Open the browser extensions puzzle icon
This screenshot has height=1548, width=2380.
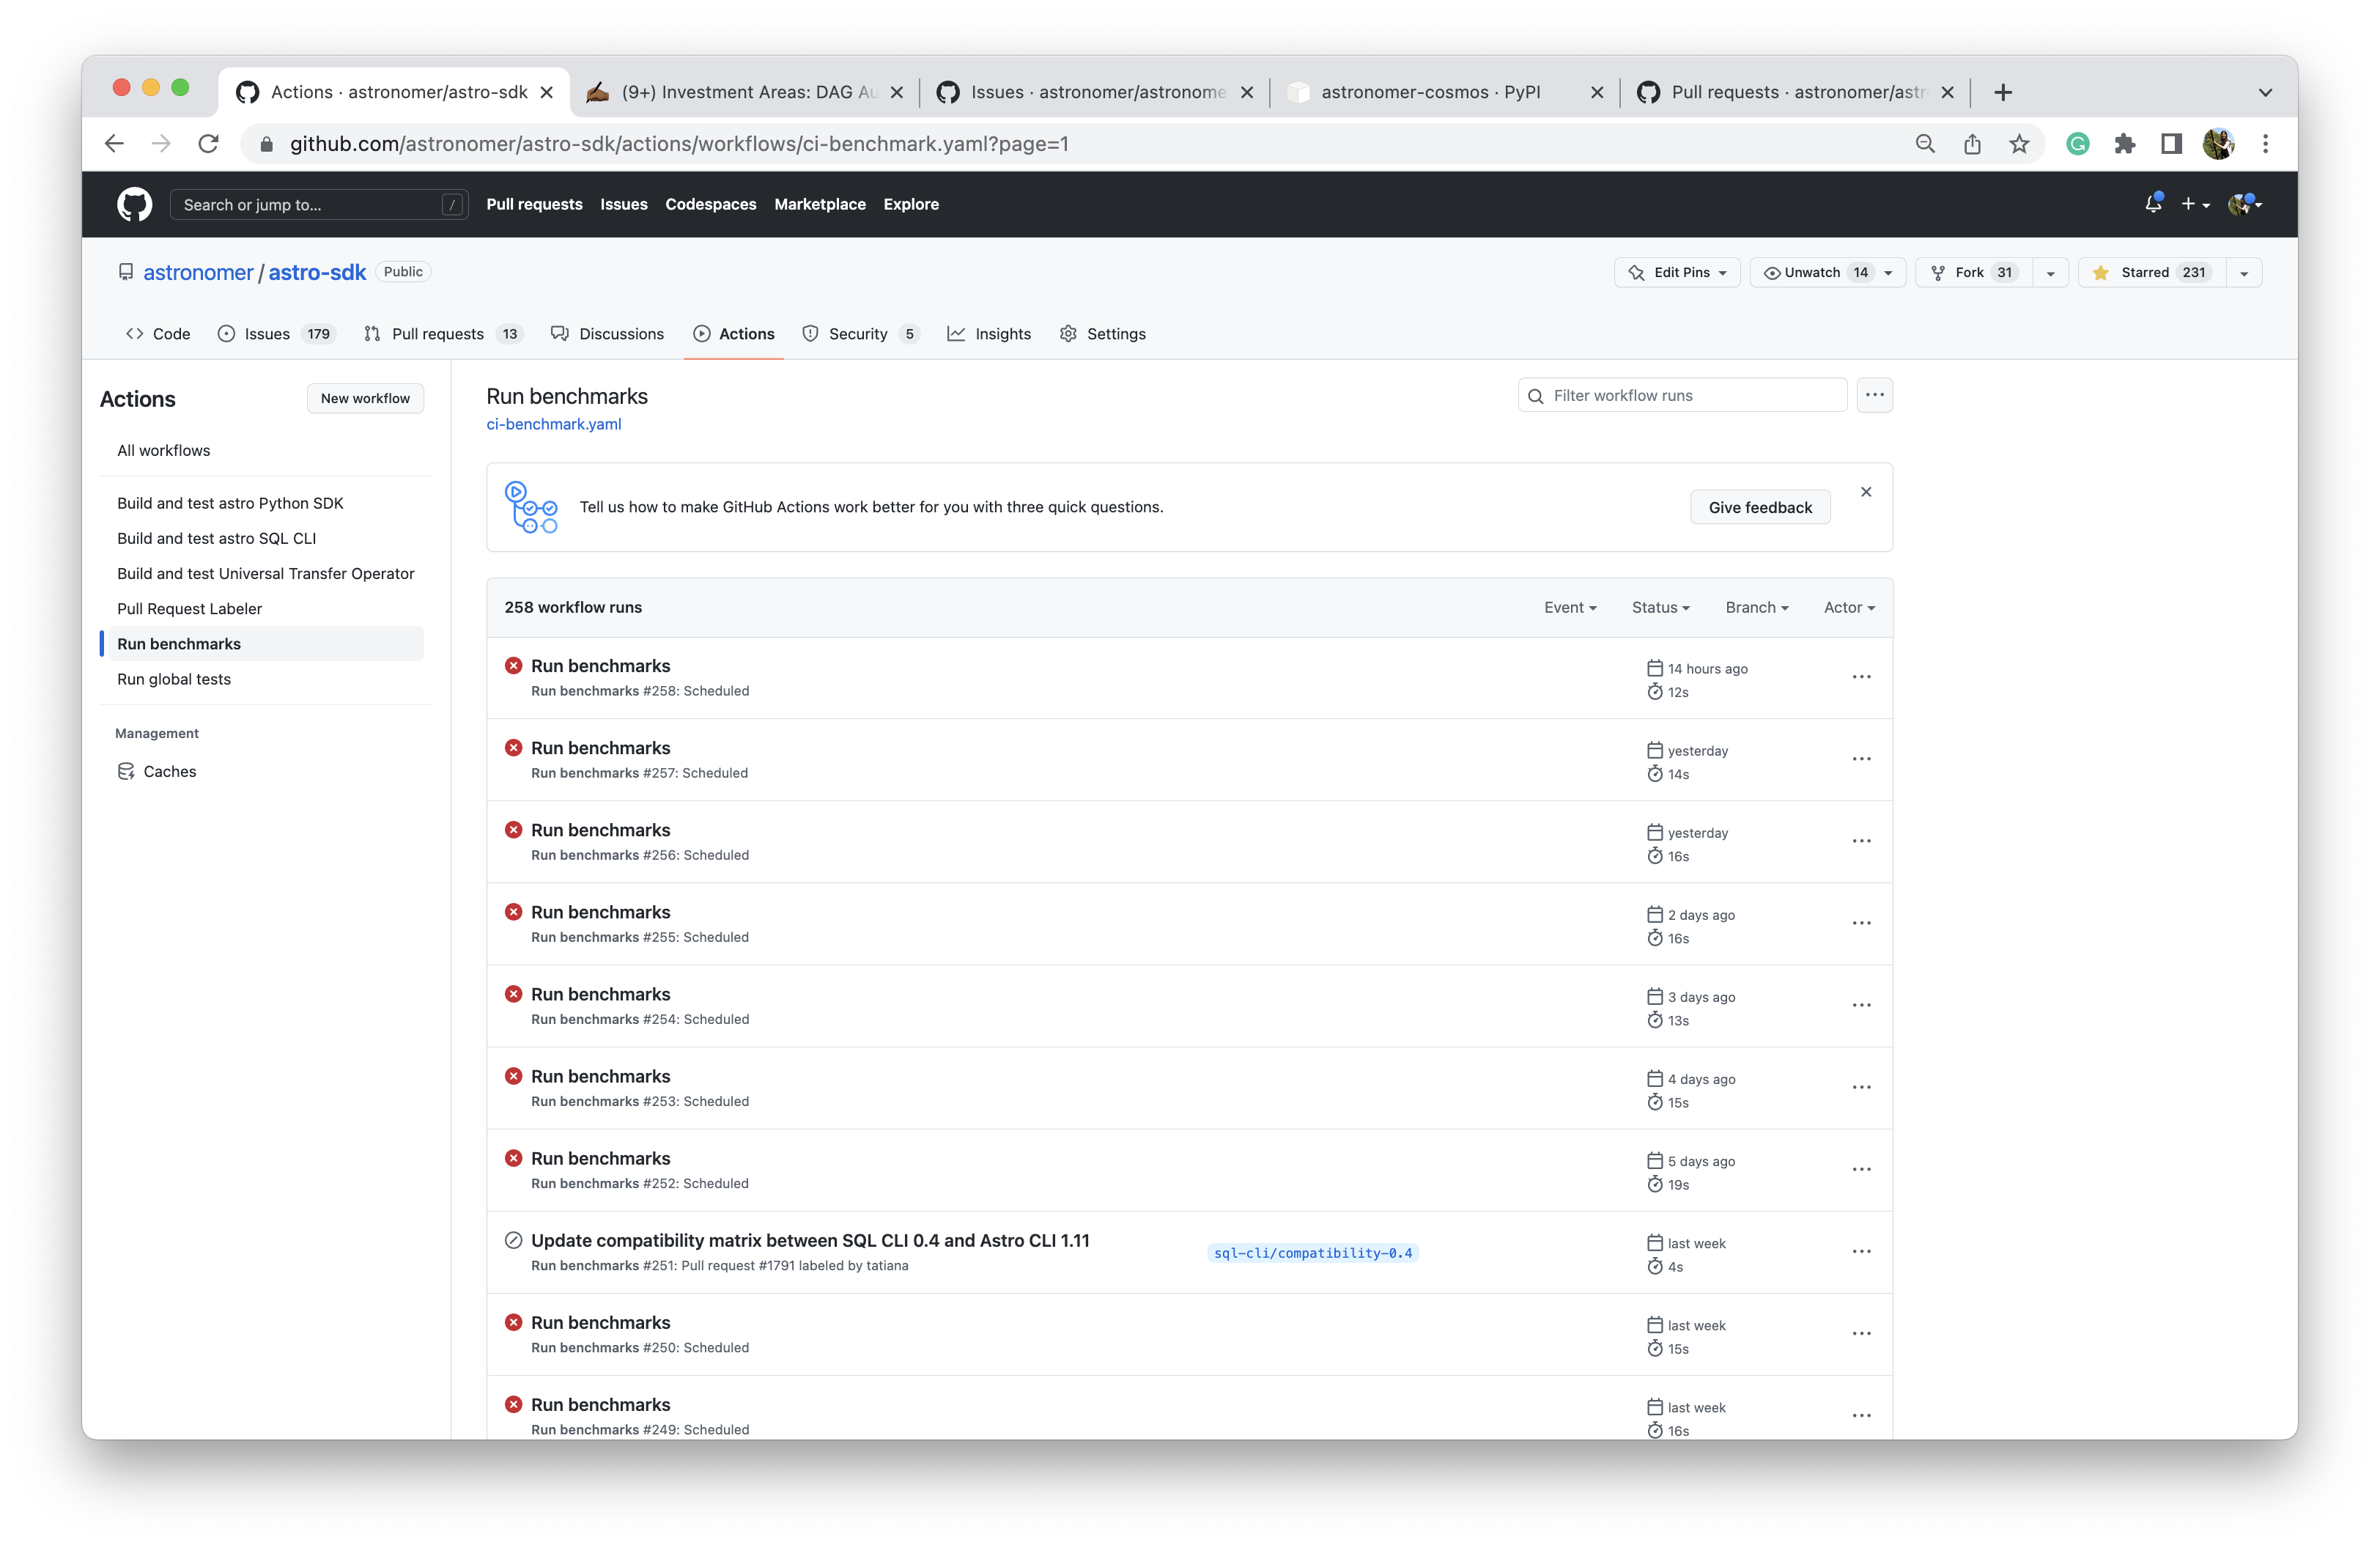pyautogui.click(x=2124, y=144)
